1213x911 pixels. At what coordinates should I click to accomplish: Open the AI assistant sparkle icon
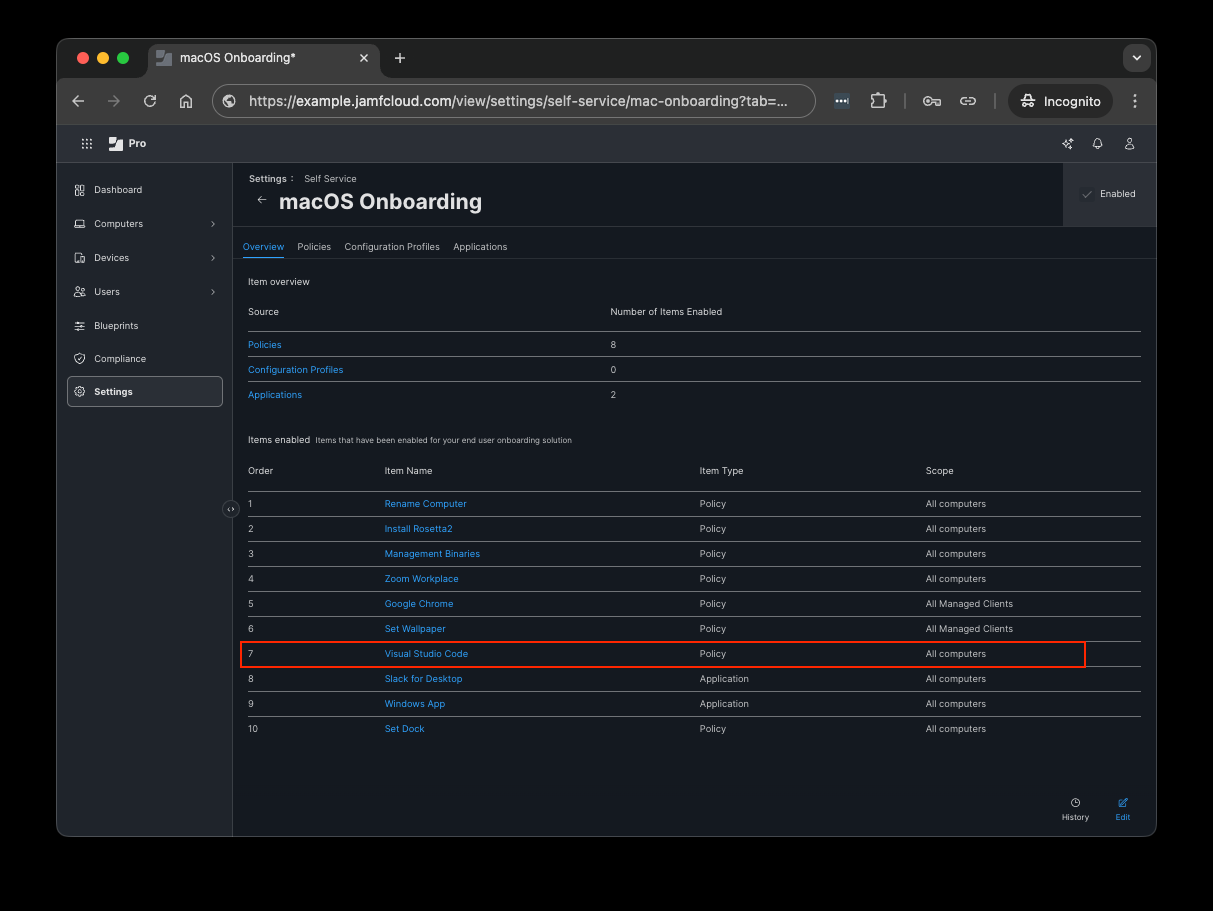[x=1068, y=144]
